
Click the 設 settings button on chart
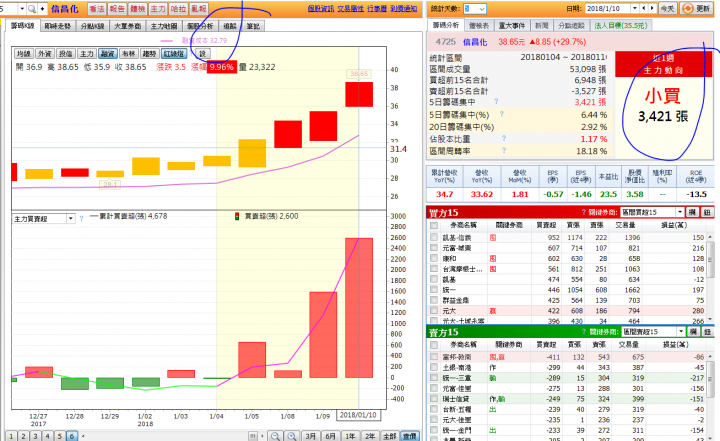[202, 54]
